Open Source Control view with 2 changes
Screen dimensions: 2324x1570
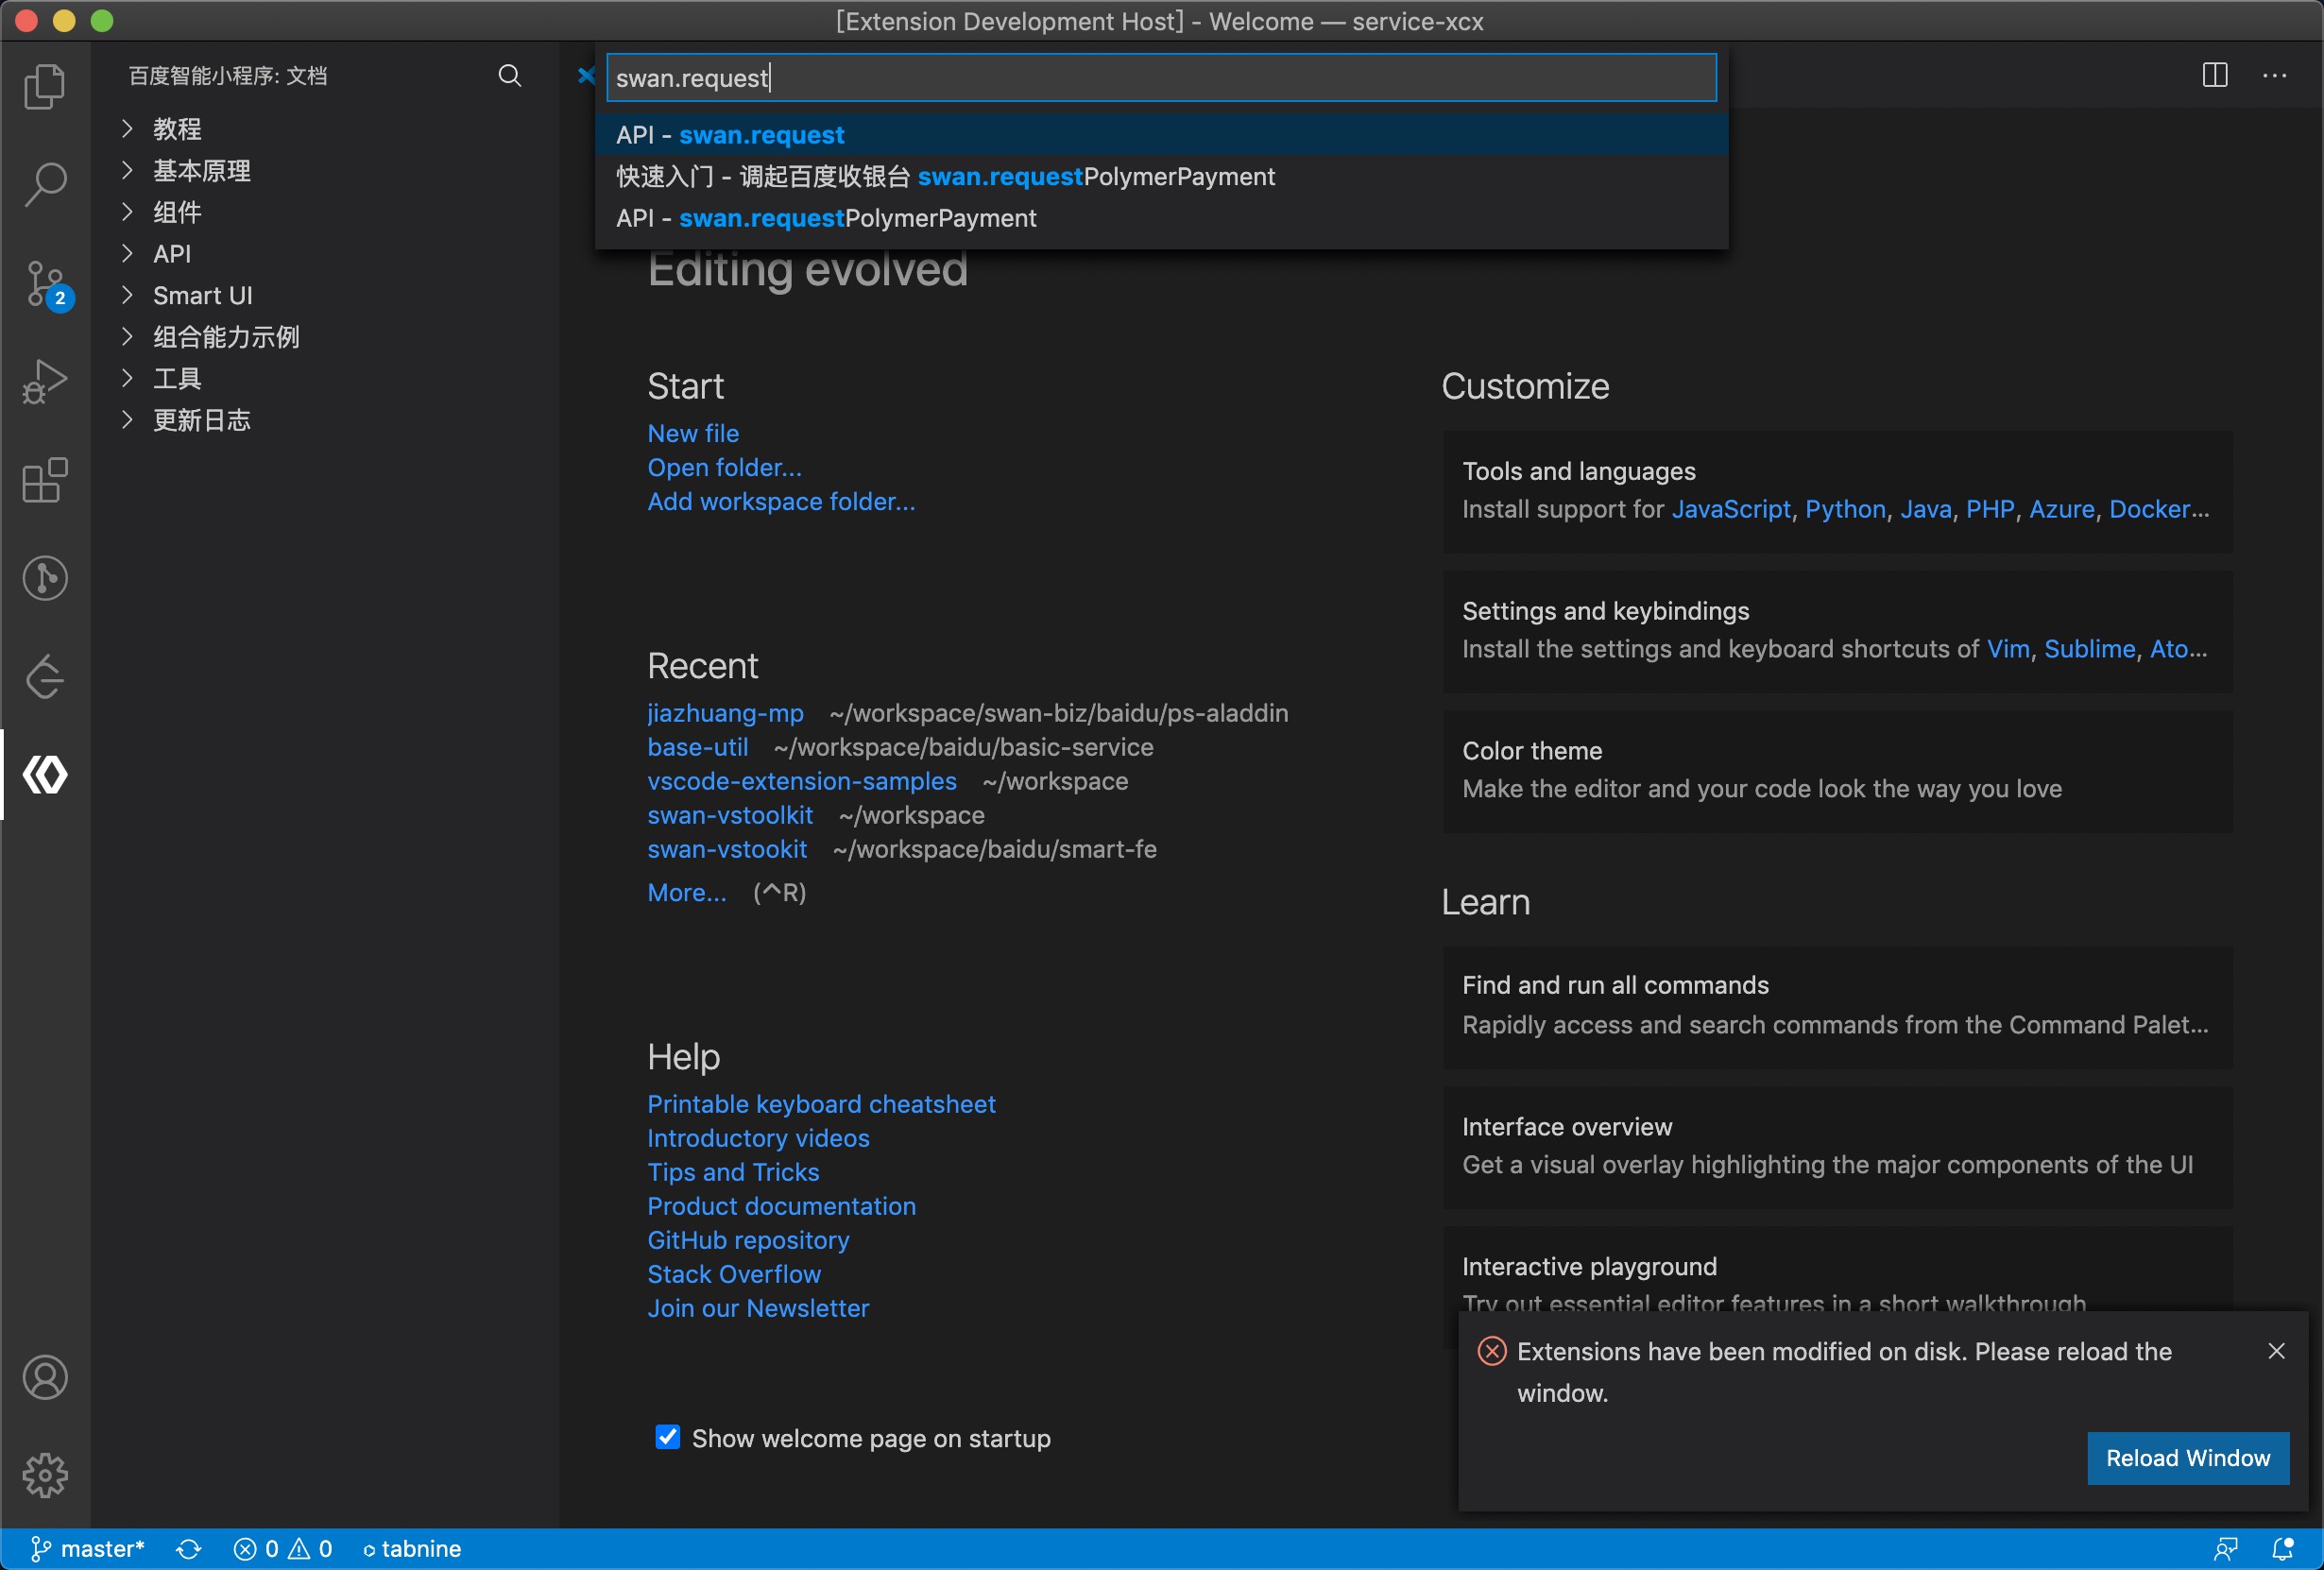45,284
